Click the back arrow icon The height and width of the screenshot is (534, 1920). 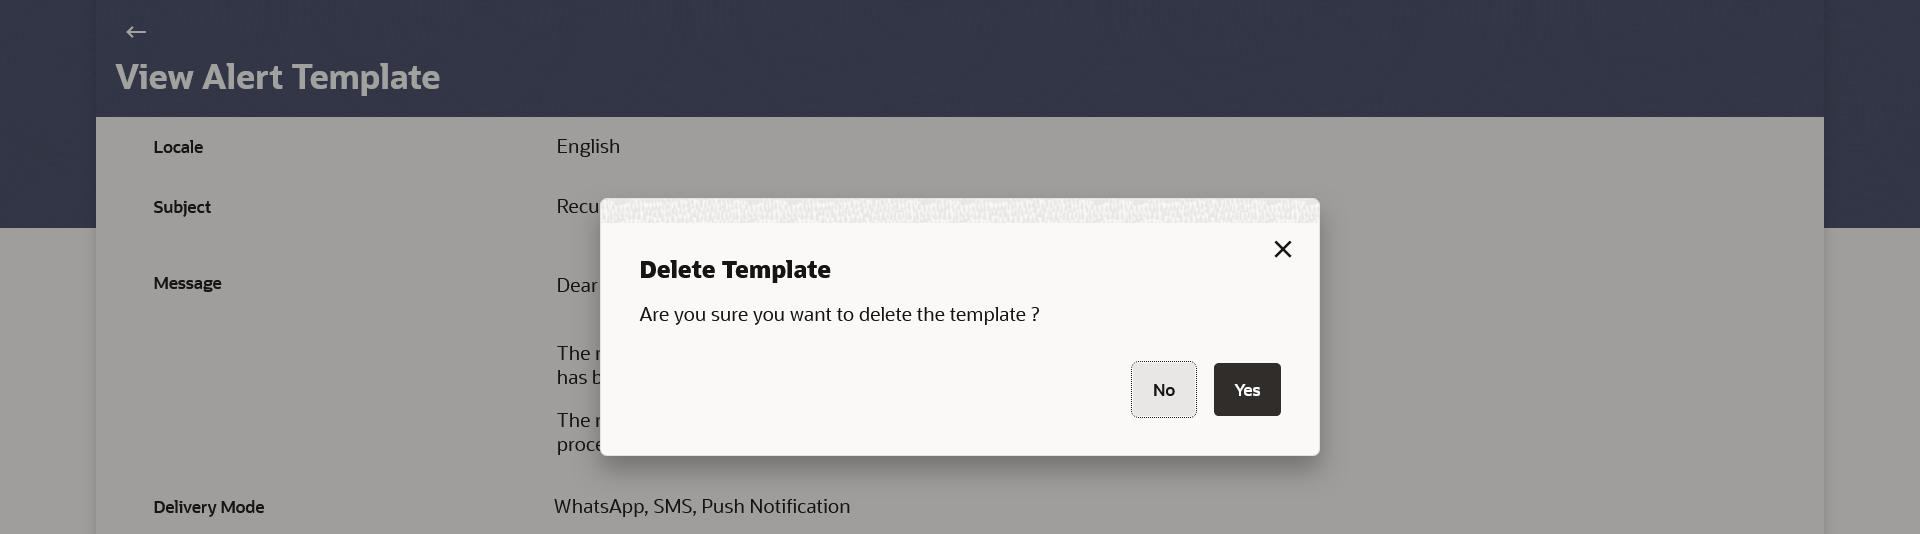click(x=136, y=32)
